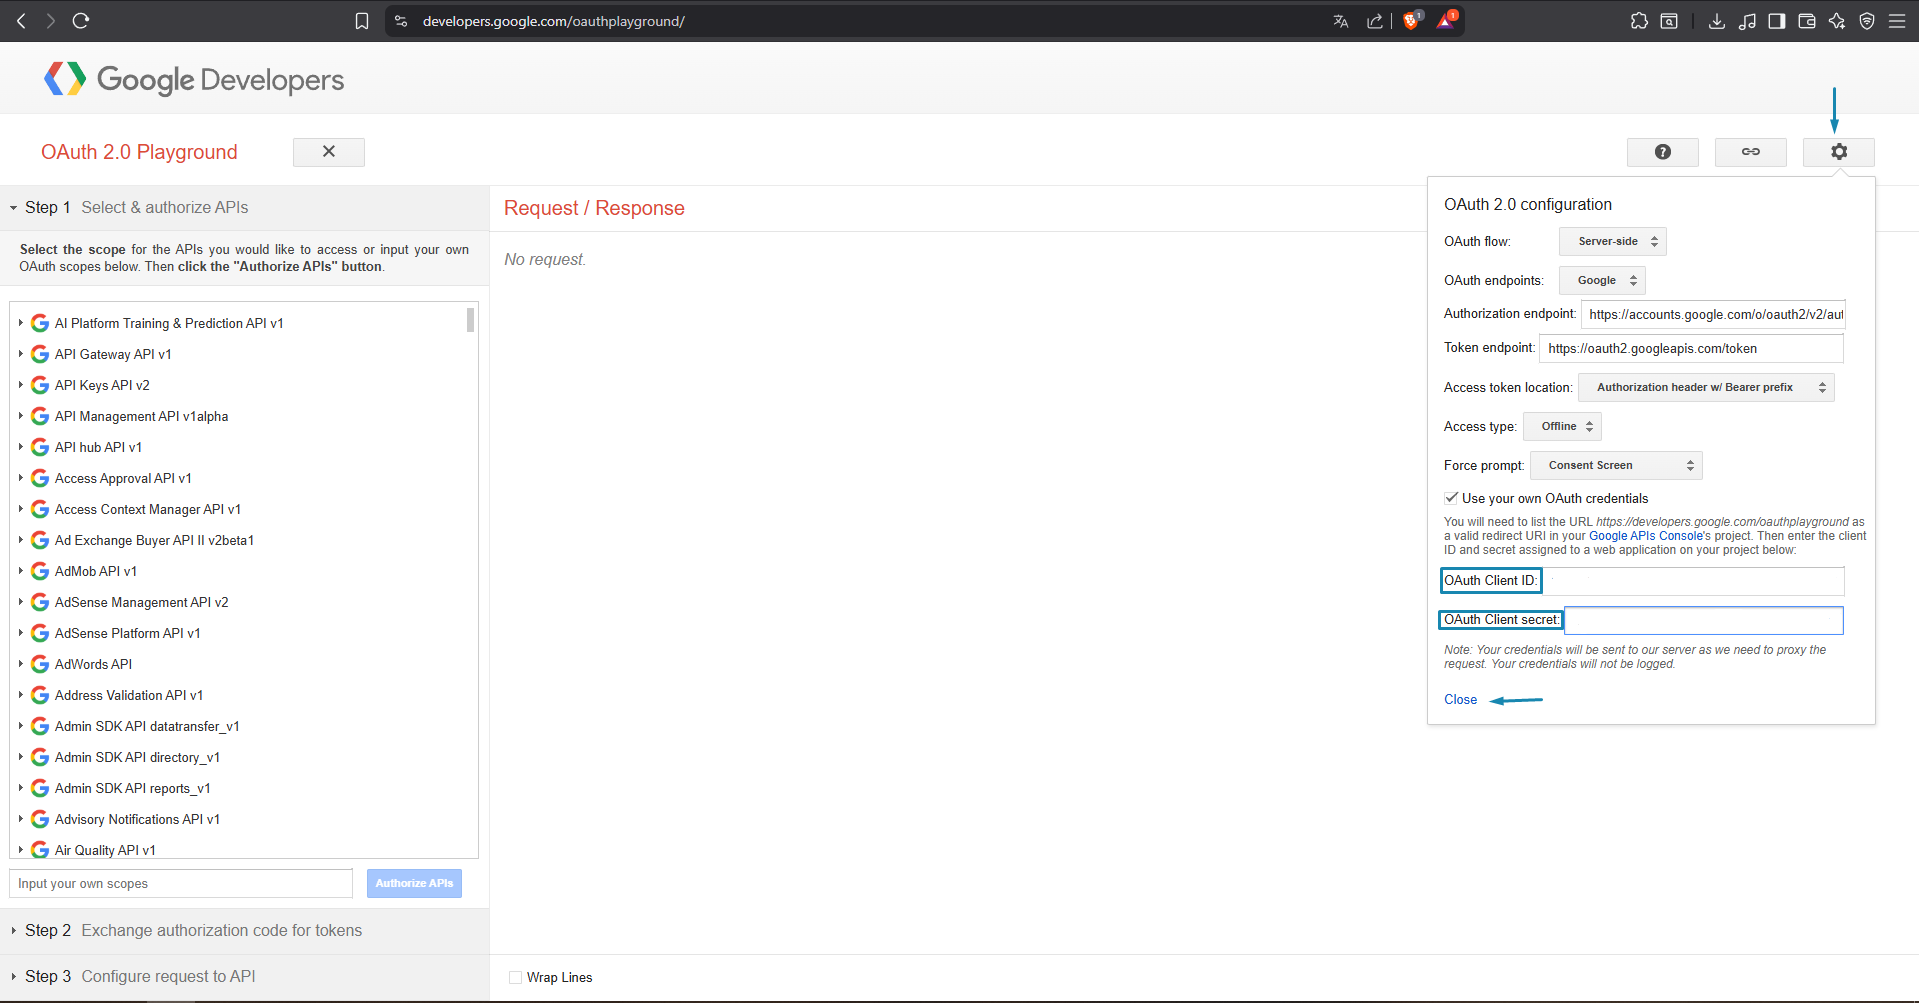Click the X button beside OAuth 2.0 Playground

tap(328, 152)
